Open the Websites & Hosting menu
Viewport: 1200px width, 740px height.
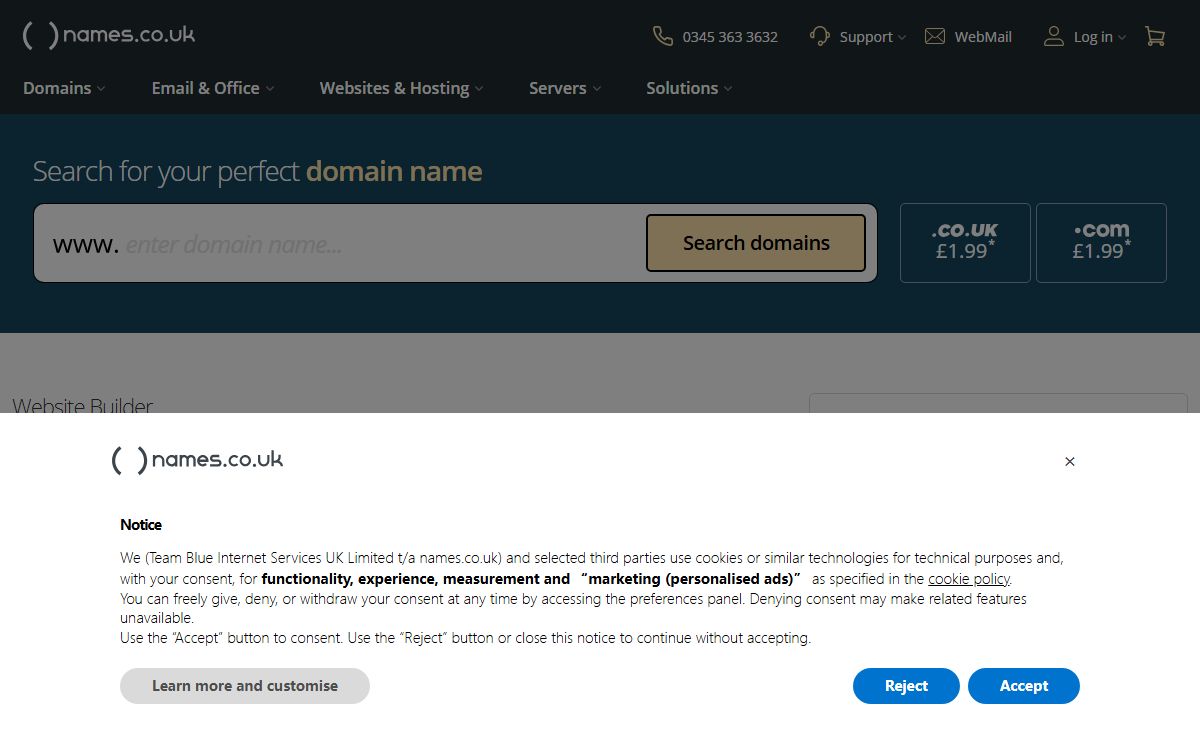401,88
